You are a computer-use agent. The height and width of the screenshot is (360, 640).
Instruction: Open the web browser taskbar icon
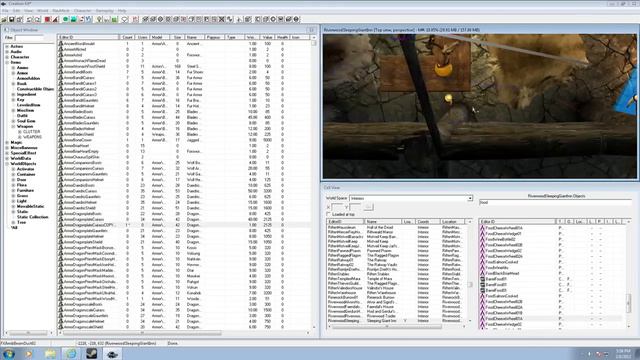pos(71,353)
